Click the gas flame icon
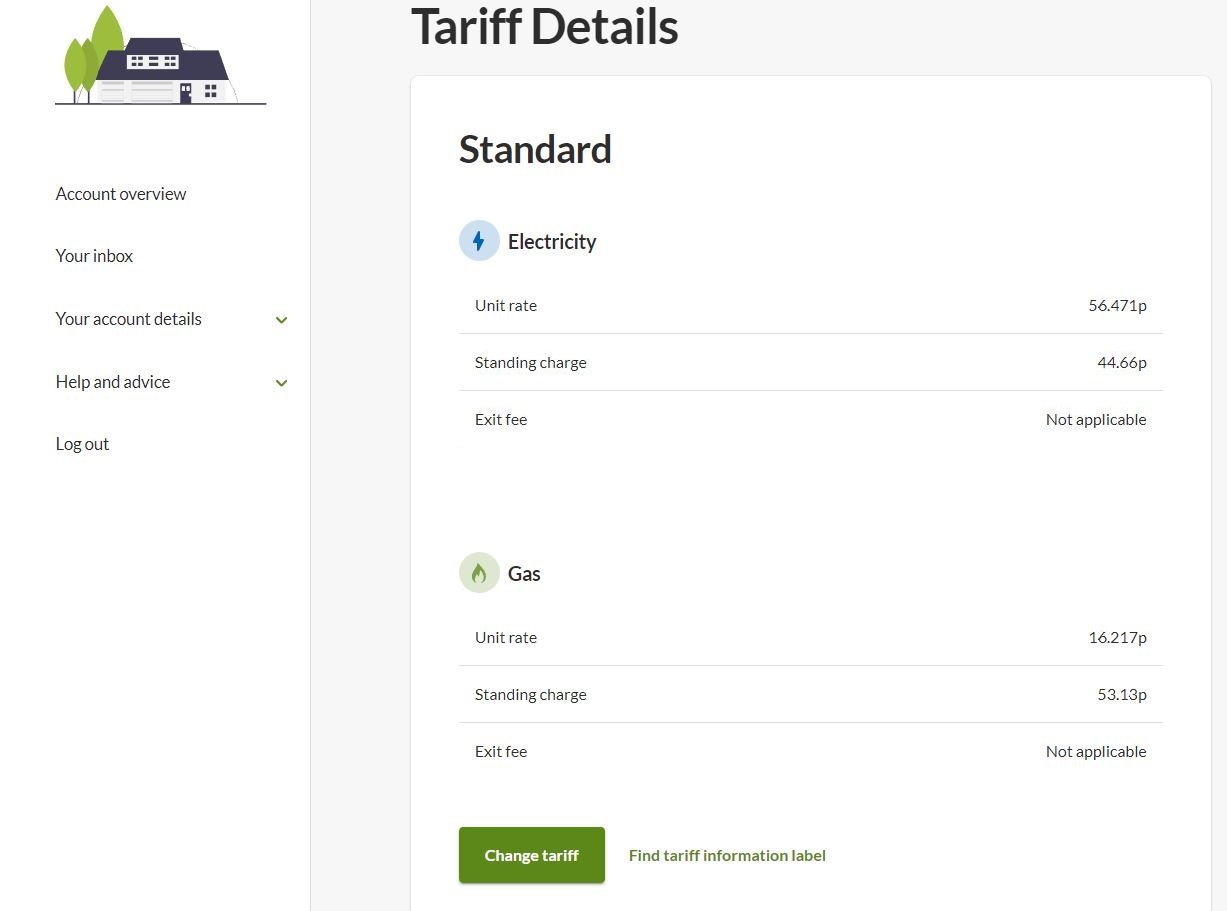Screen dimensions: 1227x911 pos(479,573)
